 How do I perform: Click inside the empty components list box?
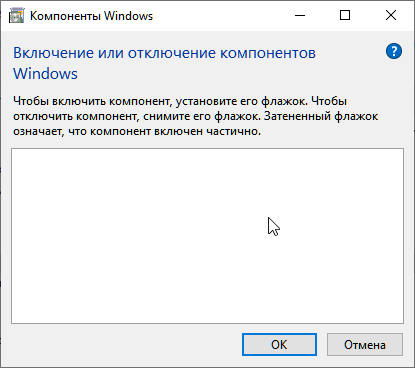click(x=207, y=236)
